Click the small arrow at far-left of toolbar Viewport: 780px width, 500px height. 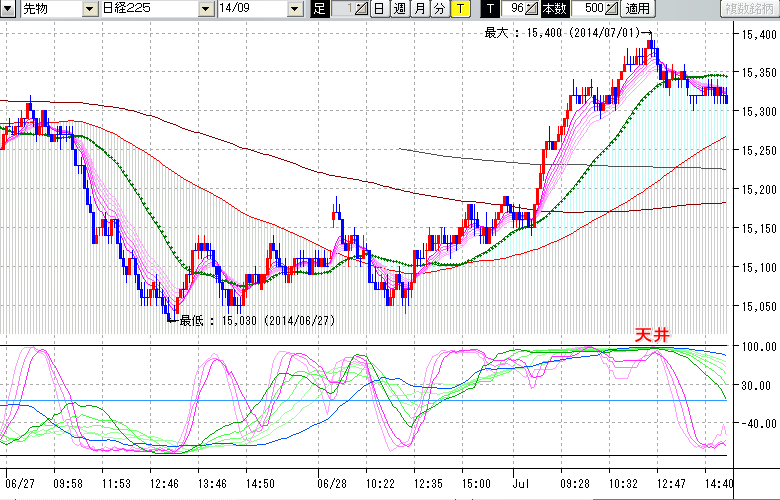pos(10,9)
